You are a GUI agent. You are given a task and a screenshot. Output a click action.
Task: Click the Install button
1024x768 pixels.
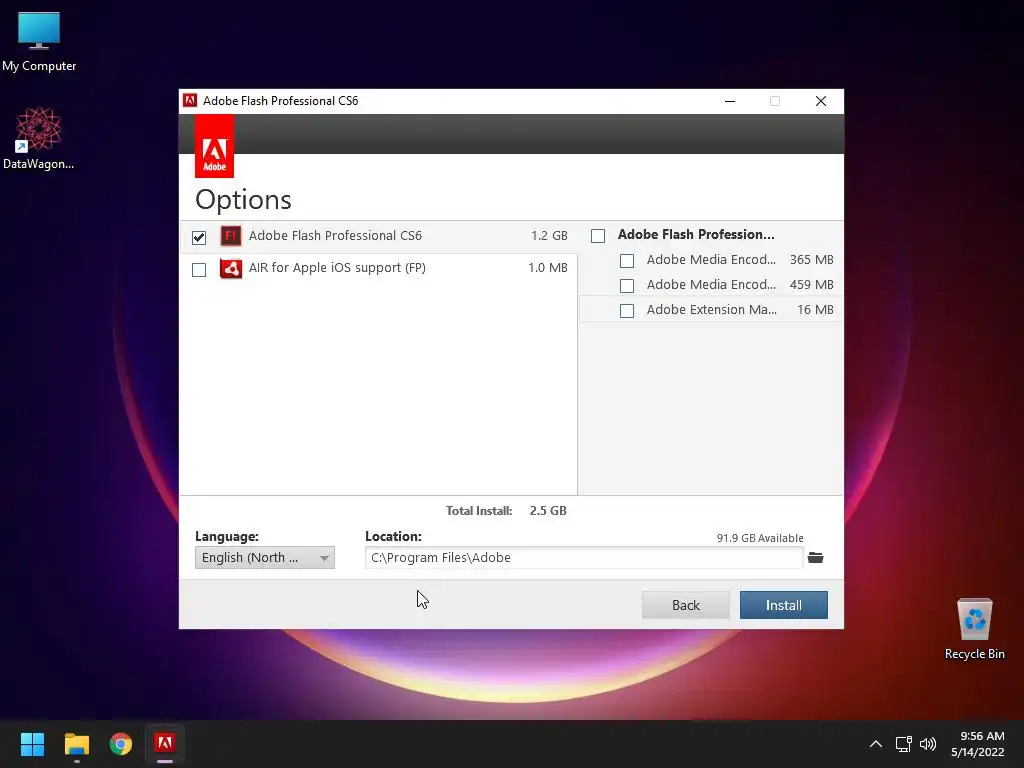click(x=784, y=605)
